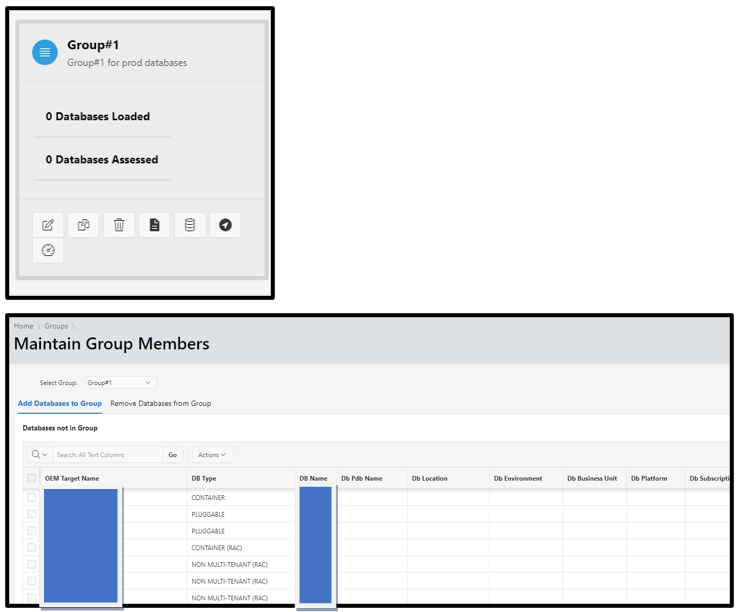Click 'Databases not in Group' heading
This screenshot has width=742, height=612.
click(x=60, y=428)
